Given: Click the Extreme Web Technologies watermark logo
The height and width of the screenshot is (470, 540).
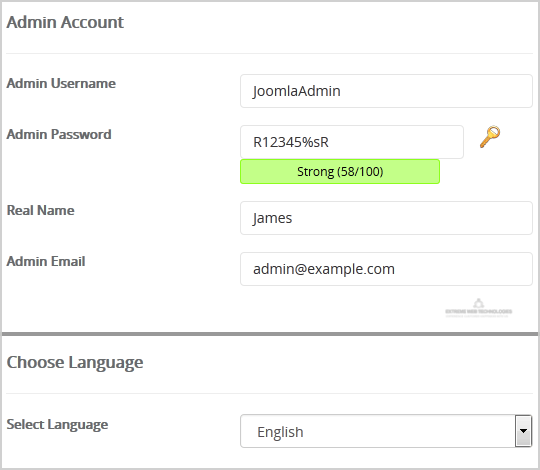Looking at the screenshot, I should [x=478, y=308].
